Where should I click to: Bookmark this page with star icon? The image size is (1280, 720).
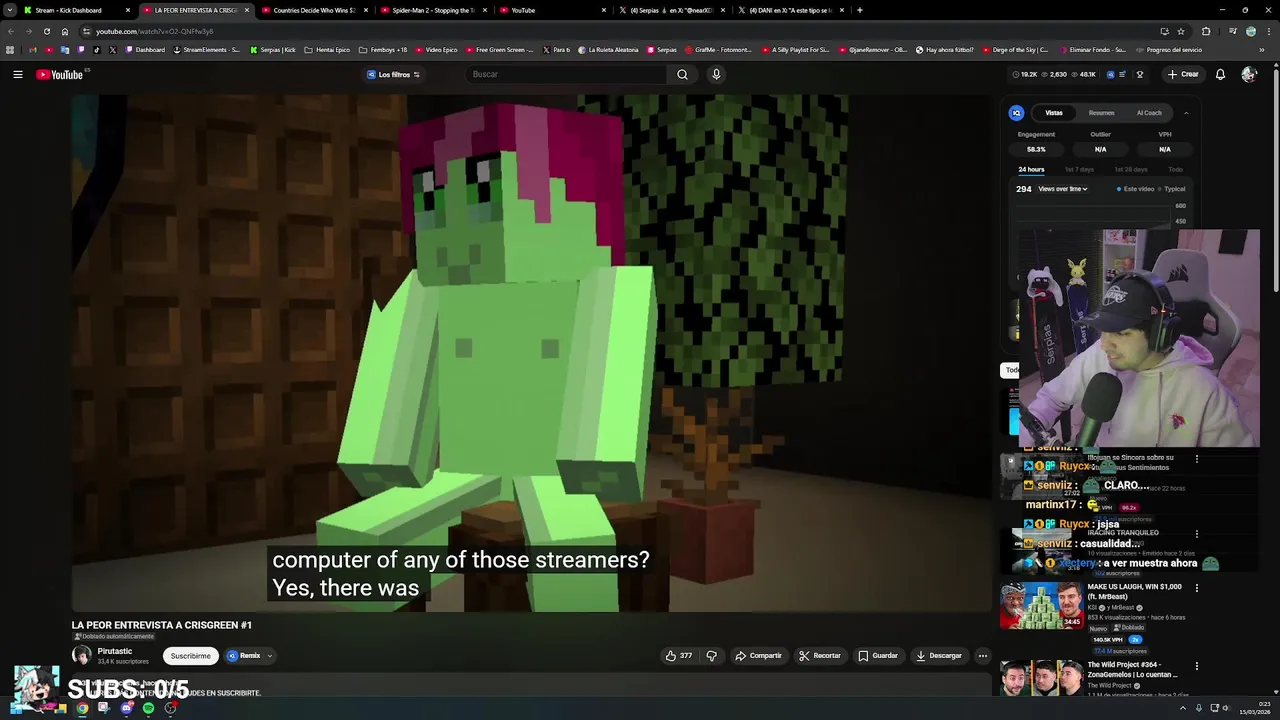click(x=1180, y=31)
